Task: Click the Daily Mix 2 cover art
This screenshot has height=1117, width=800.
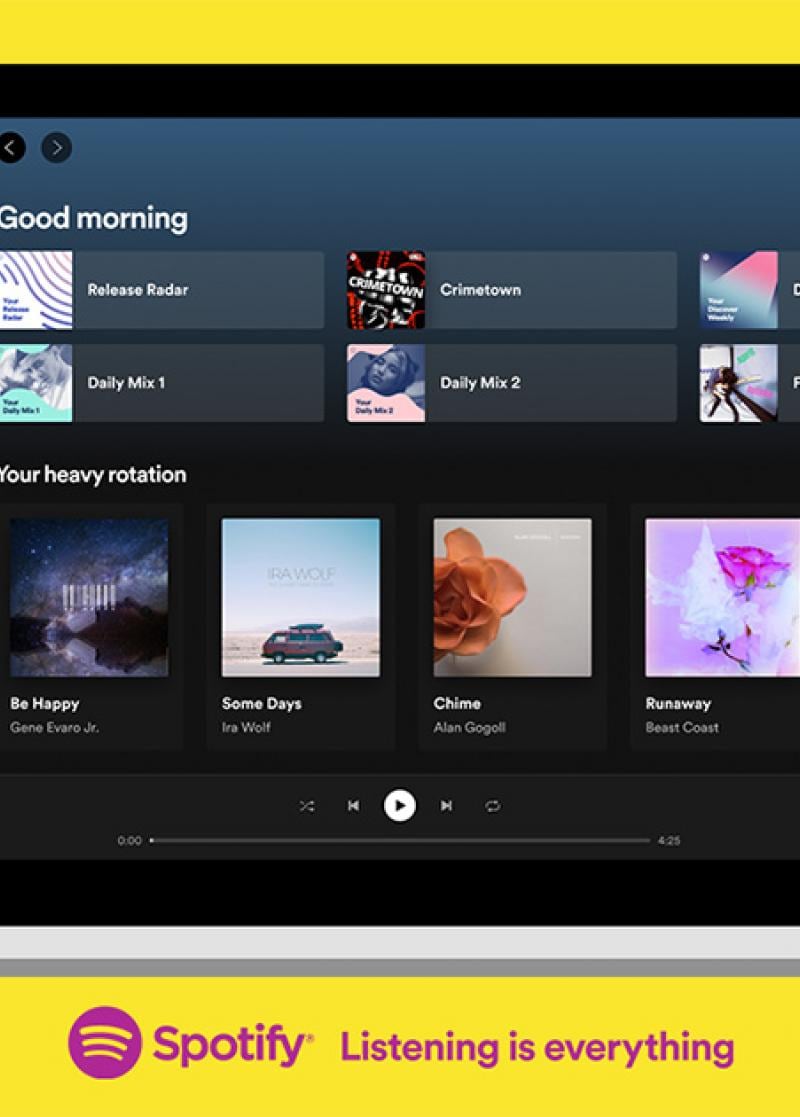Action: tap(386, 383)
